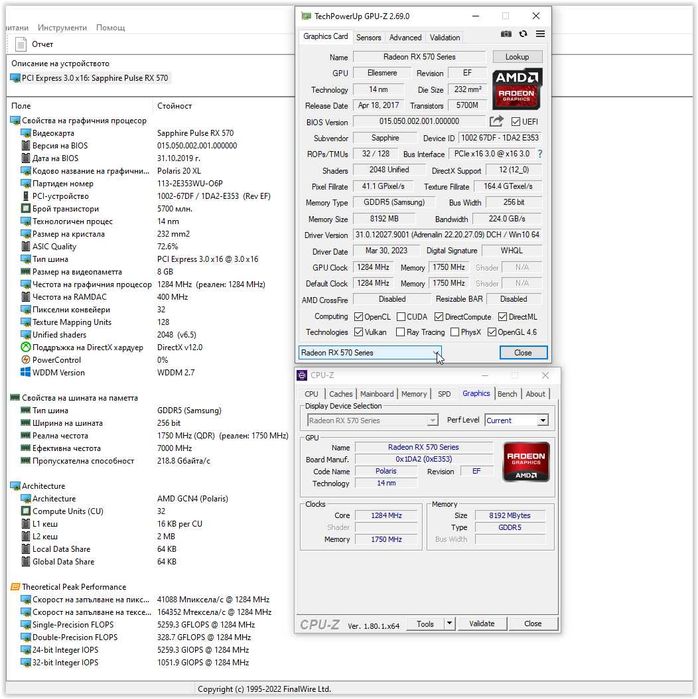698x699 pixels.
Task: Open the Perf Level Current dropdown
Action: [x=516, y=420]
